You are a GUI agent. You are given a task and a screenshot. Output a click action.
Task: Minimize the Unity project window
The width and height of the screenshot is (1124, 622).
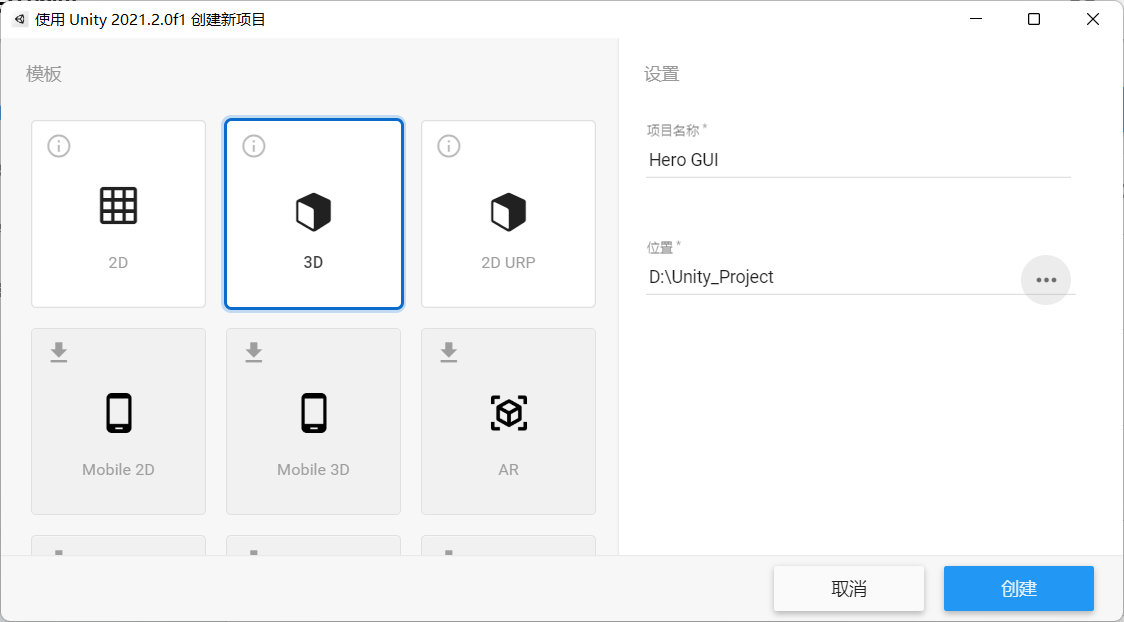(x=975, y=19)
